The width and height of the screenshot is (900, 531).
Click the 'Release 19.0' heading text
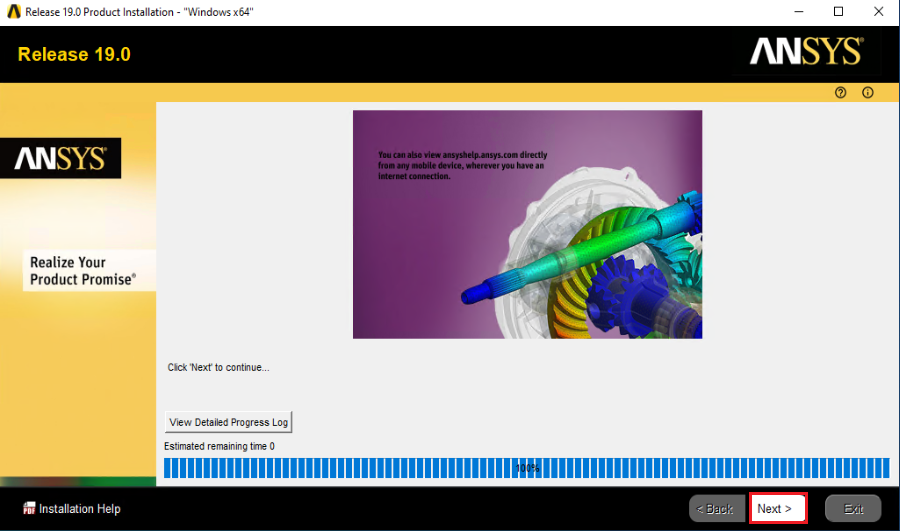click(x=74, y=54)
